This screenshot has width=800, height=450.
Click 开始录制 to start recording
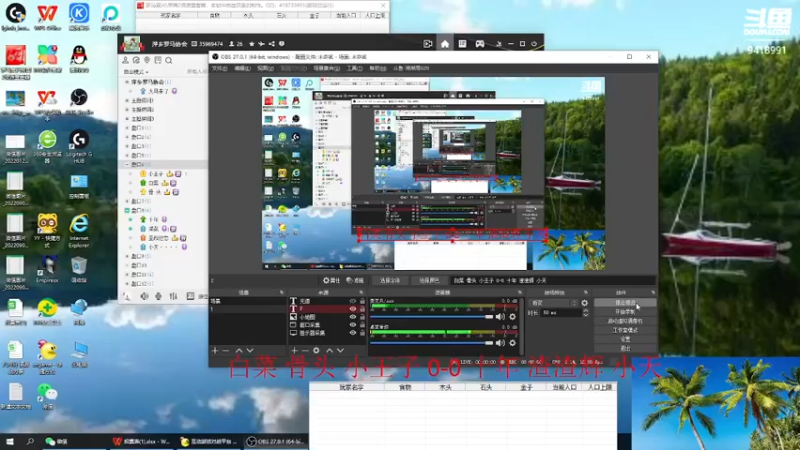pos(625,312)
